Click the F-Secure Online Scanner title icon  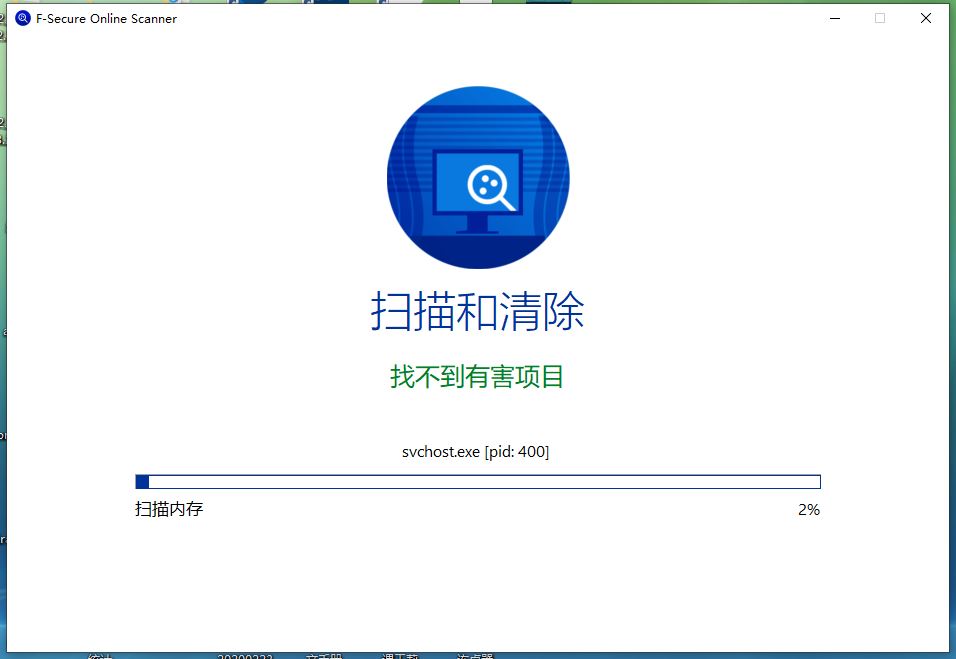(x=23, y=18)
